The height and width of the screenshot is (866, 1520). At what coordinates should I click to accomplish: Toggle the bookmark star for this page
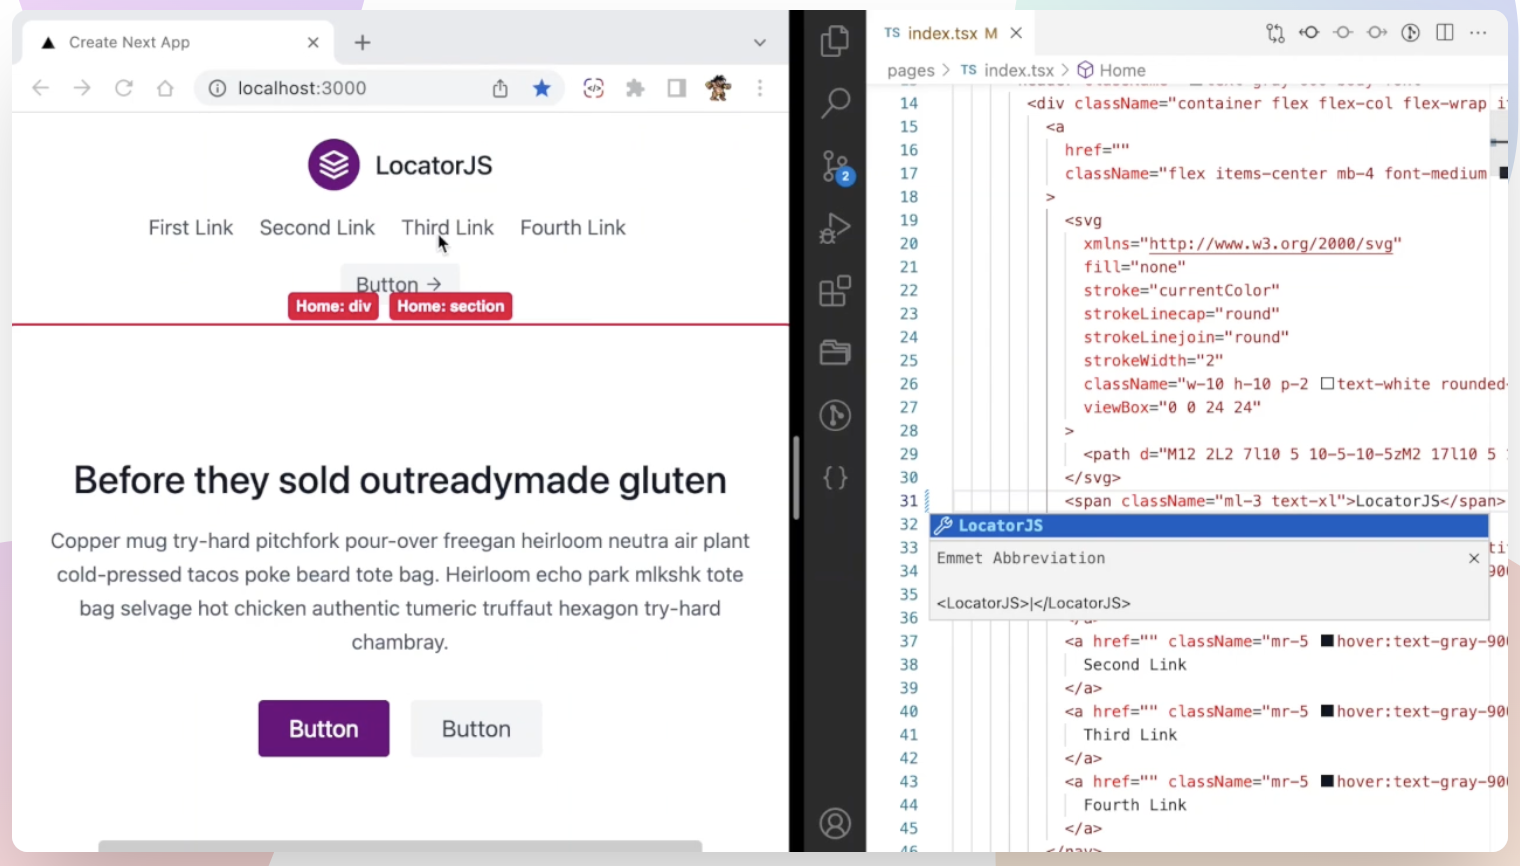pos(542,88)
